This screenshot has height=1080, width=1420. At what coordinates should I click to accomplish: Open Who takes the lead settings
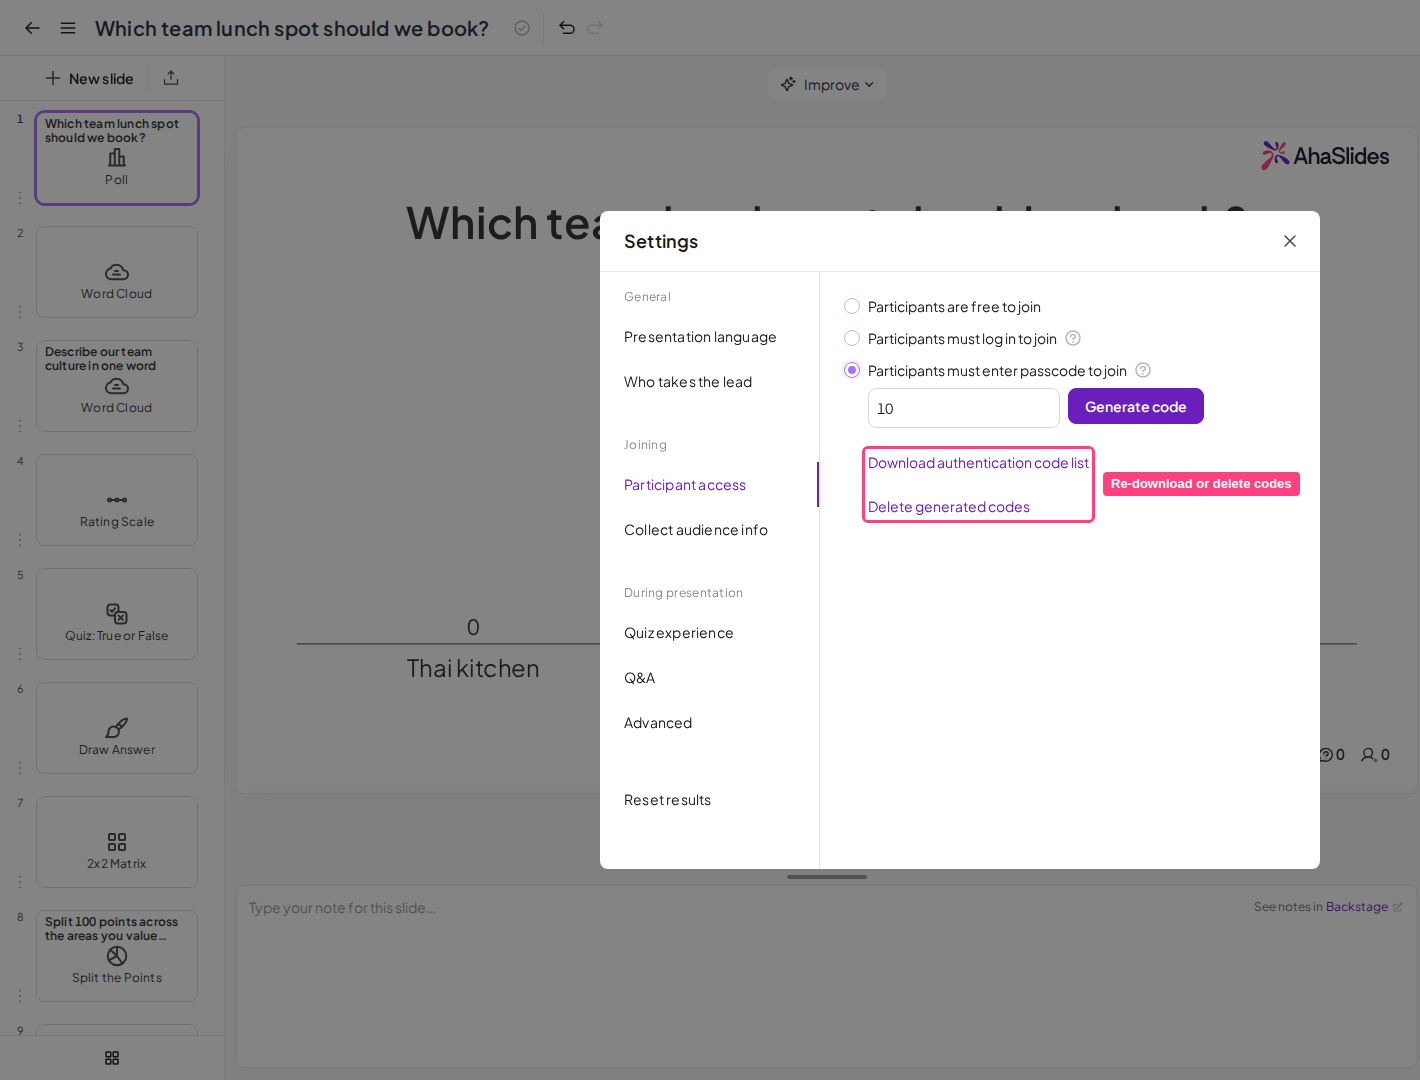coord(688,382)
